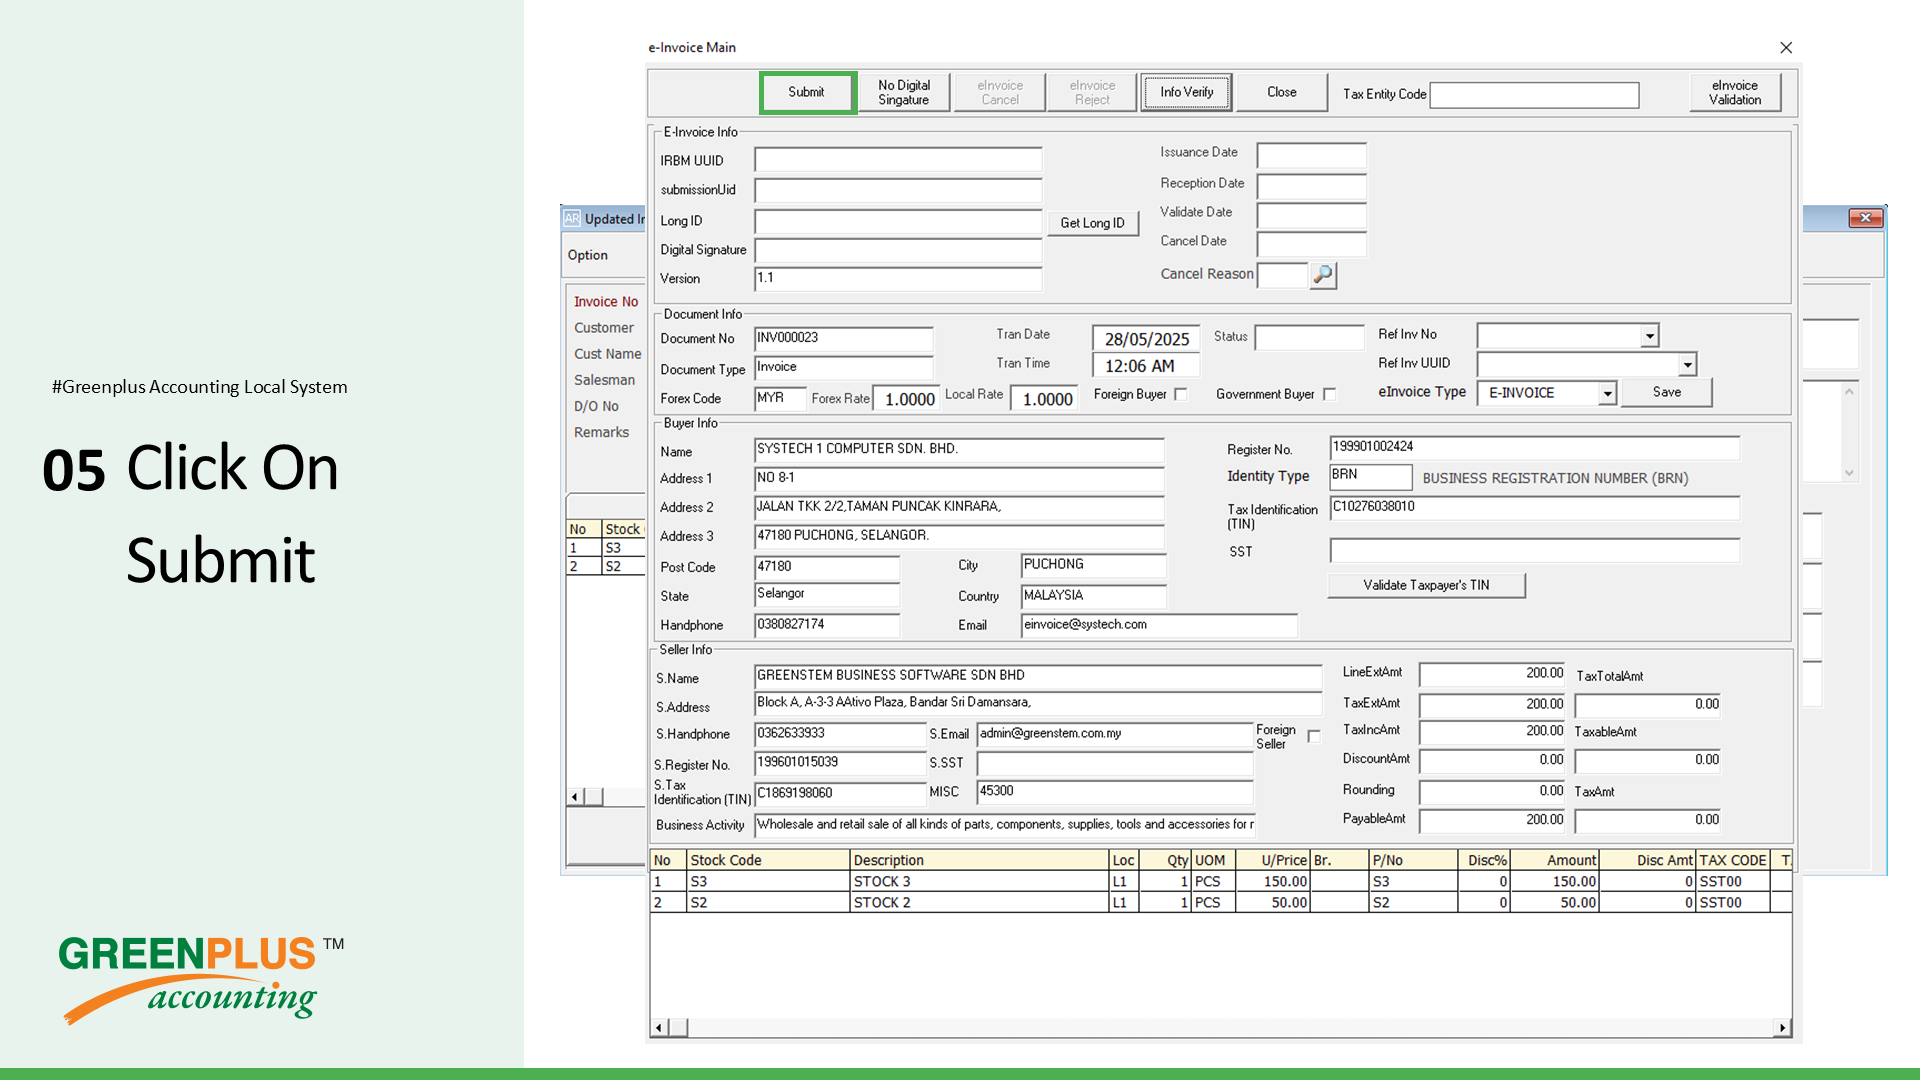The image size is (1920, 1080).
Task: Click the Long ID field
Action: 898,221
